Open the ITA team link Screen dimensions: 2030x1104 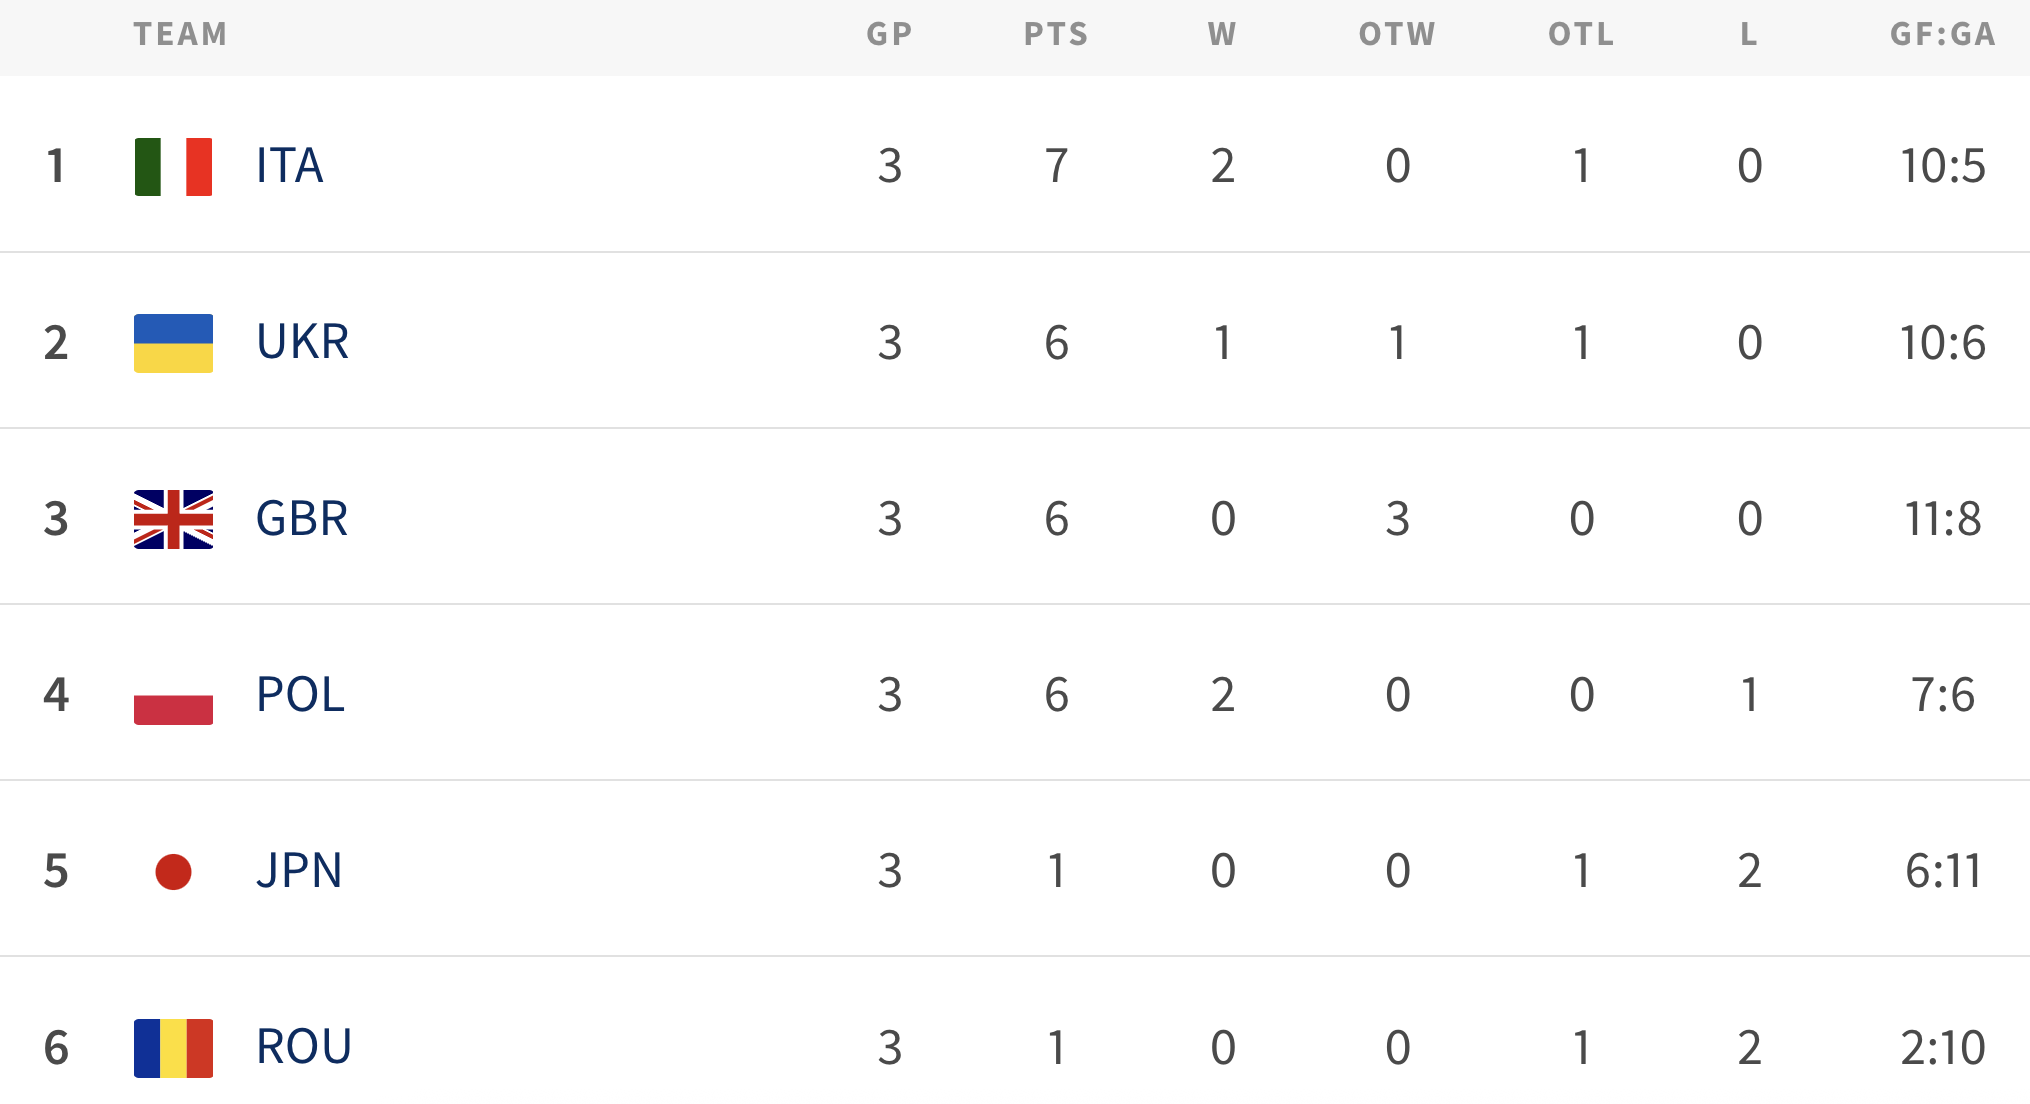point(289,166)
